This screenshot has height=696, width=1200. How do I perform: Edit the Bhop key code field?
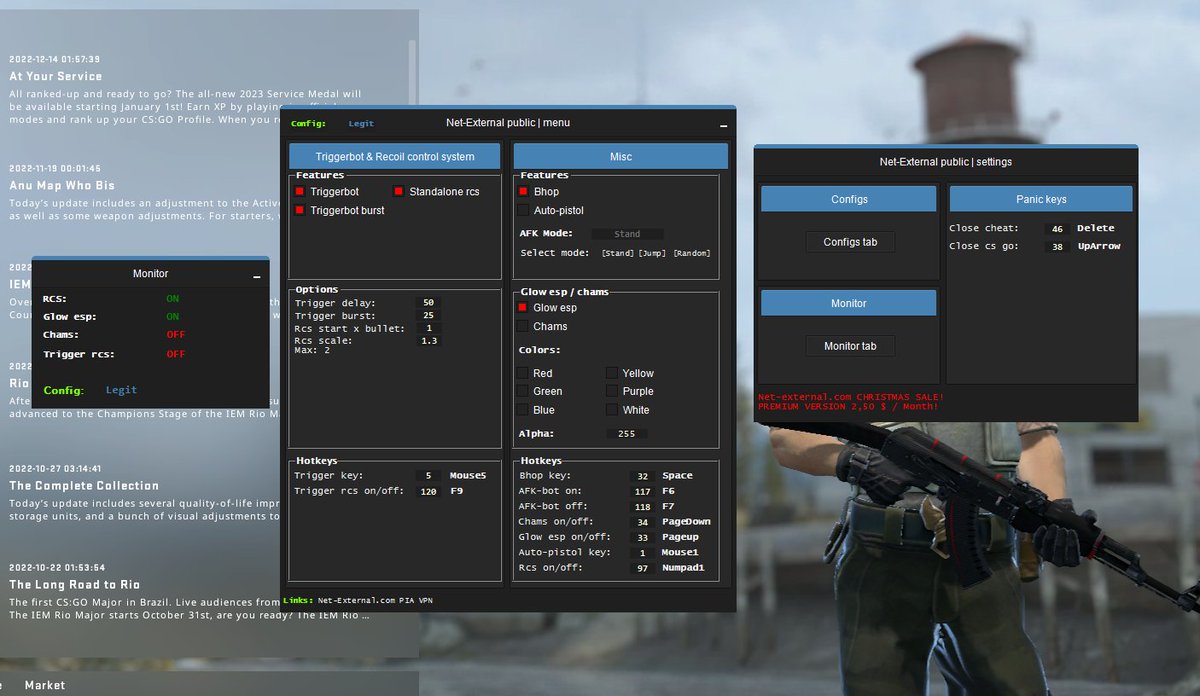(x=643, y=476)
